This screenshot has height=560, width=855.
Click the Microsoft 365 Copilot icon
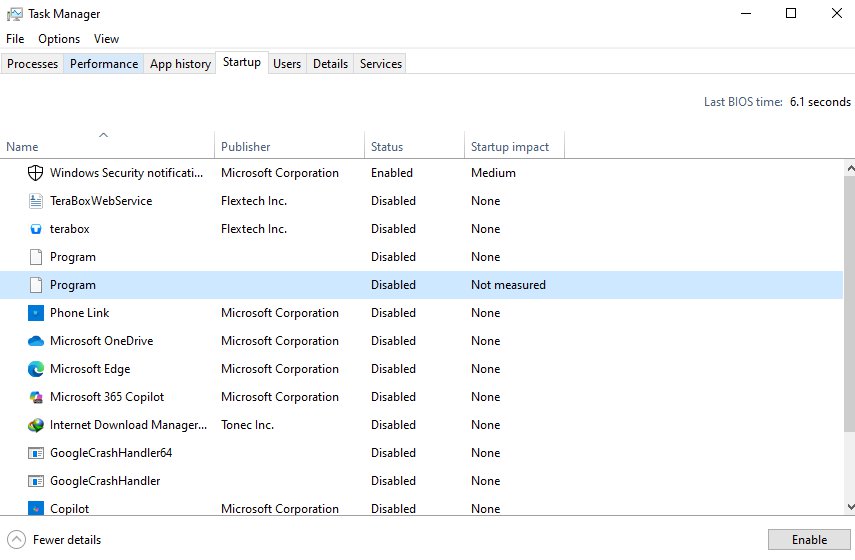36,397
